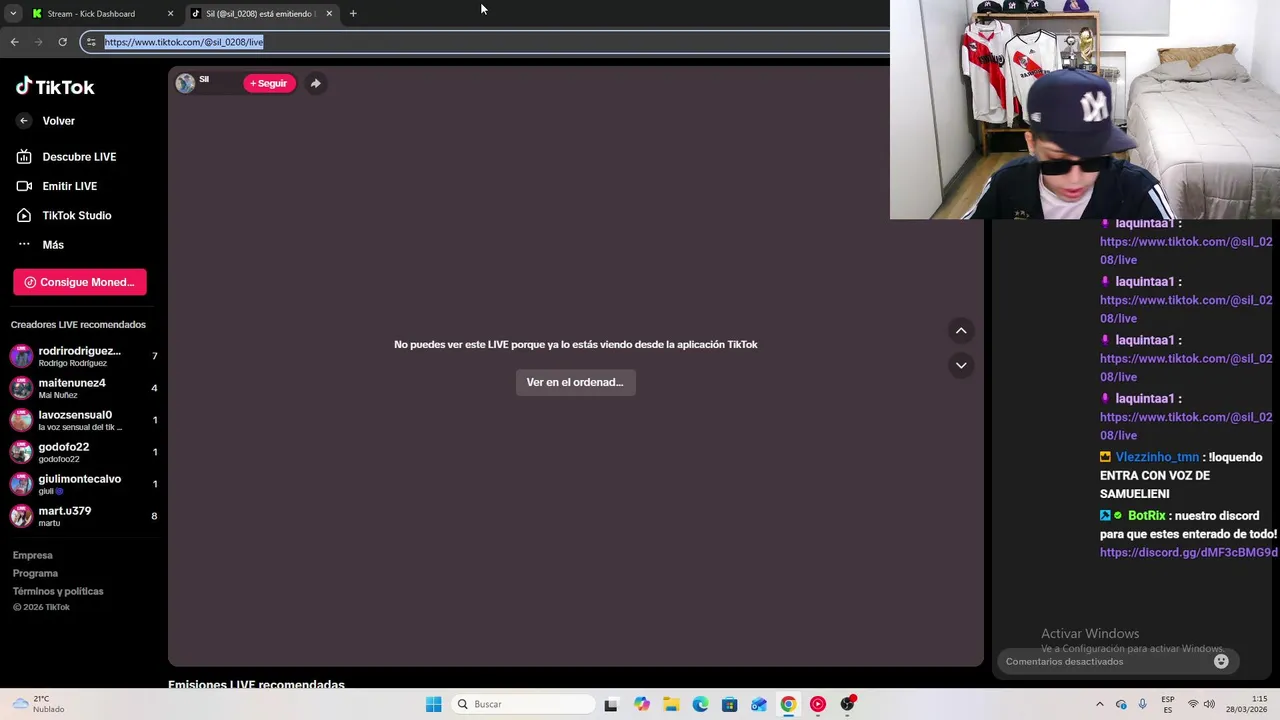This screenshot has width=1280, height=720.
Task: Open the Empresa footer link
Action: point(33,555)
